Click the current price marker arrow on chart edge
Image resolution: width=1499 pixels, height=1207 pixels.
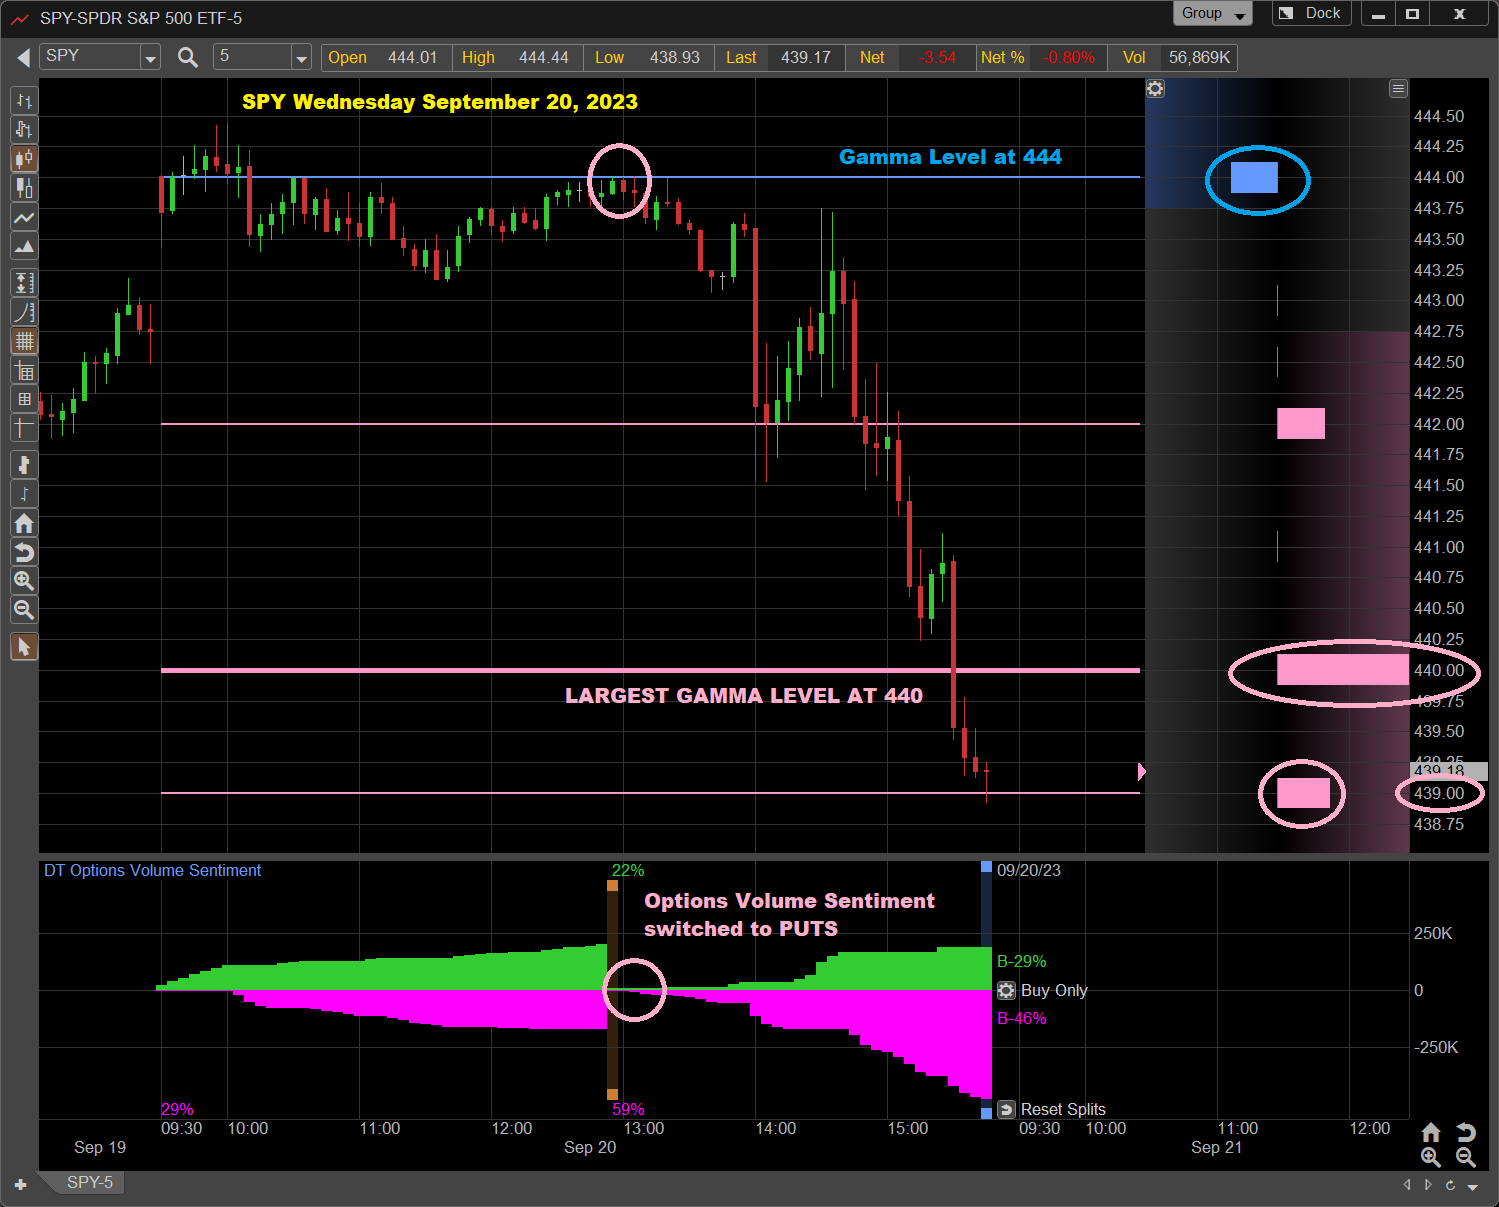coord(1142,771)
